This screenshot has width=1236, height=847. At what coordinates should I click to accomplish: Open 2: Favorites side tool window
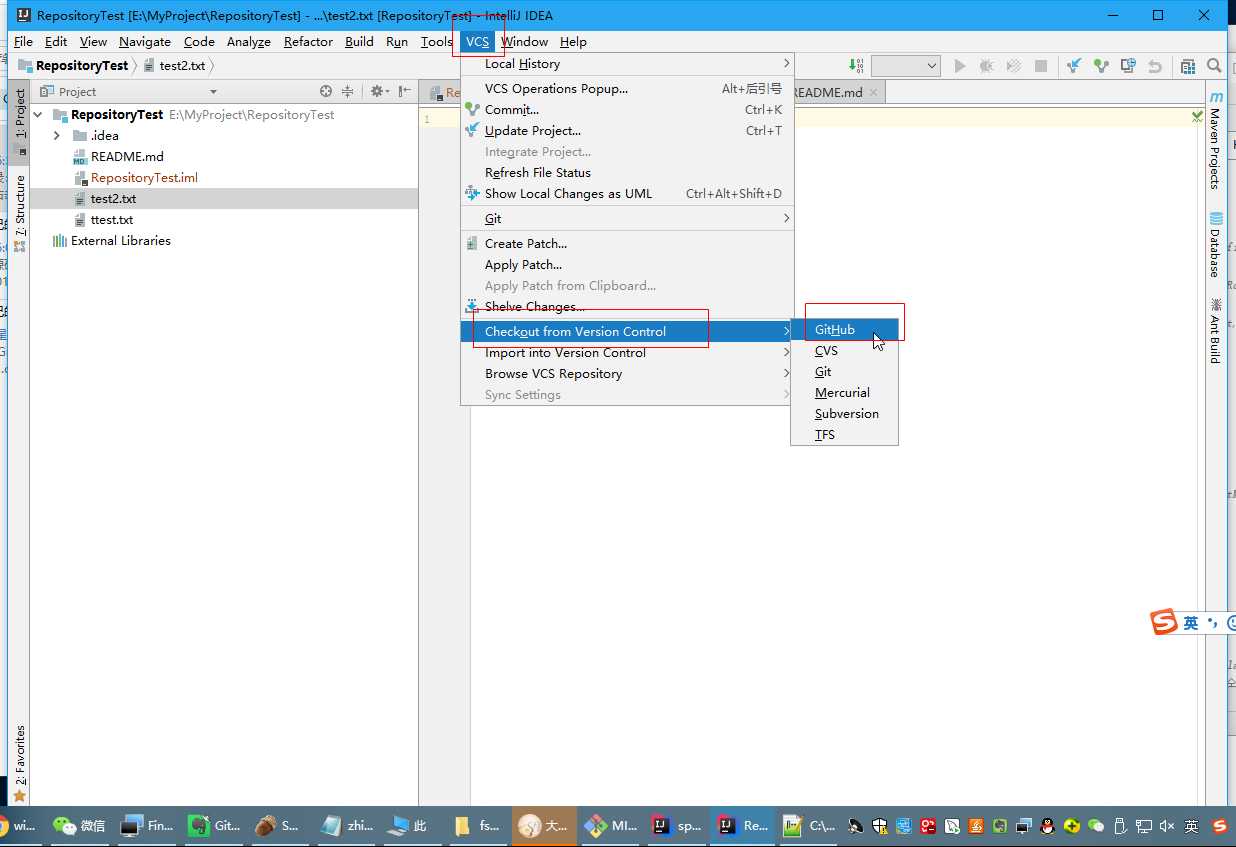pos(19,764)
